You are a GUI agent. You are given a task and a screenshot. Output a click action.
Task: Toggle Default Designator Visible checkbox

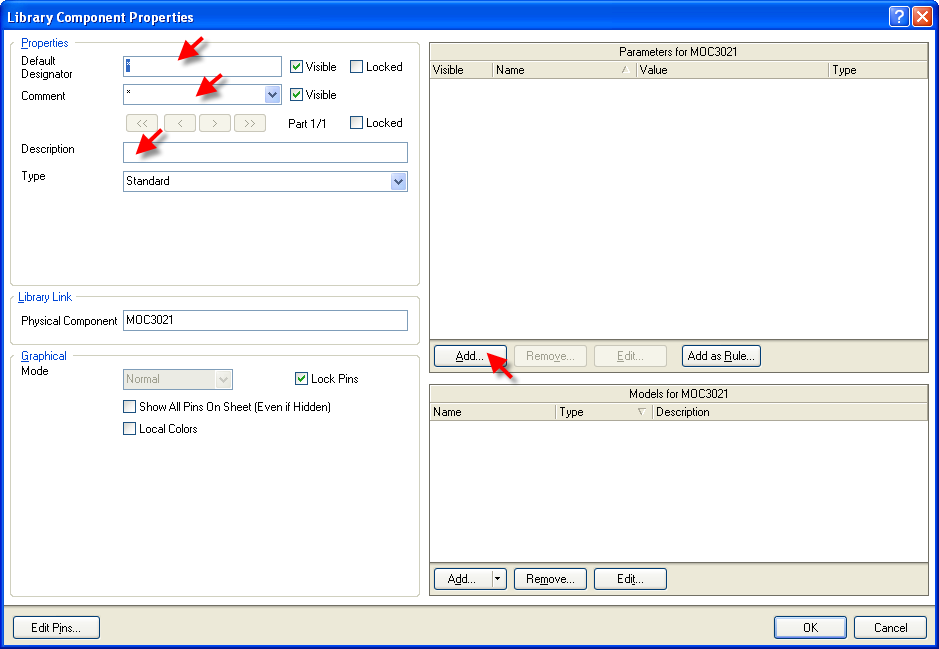pyautogui.click(x=296, y=67)
